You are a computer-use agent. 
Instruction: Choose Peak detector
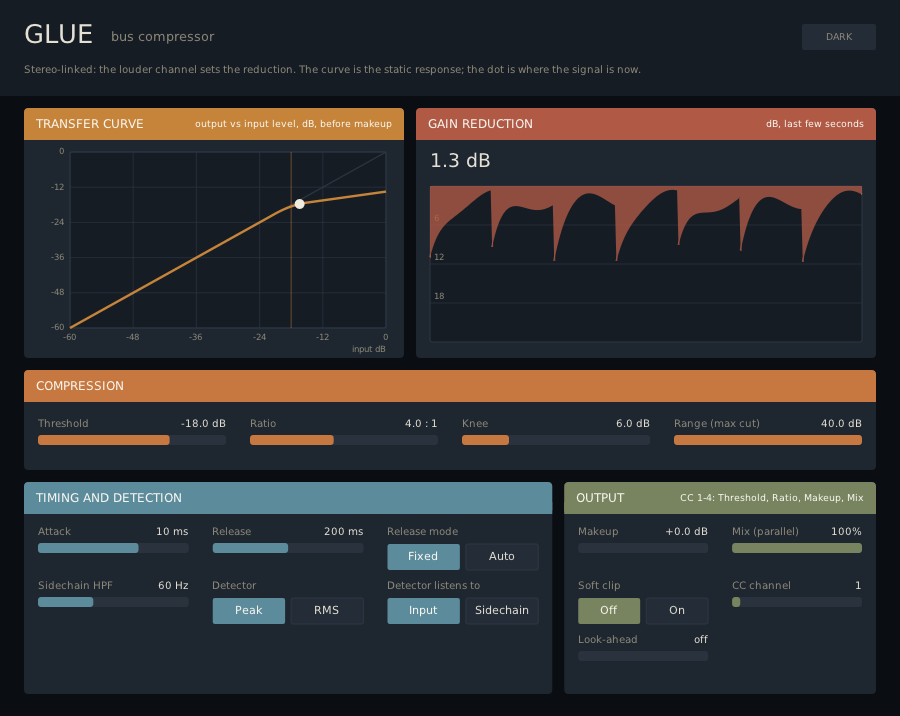pyautogui.click(x=249, y=610)
